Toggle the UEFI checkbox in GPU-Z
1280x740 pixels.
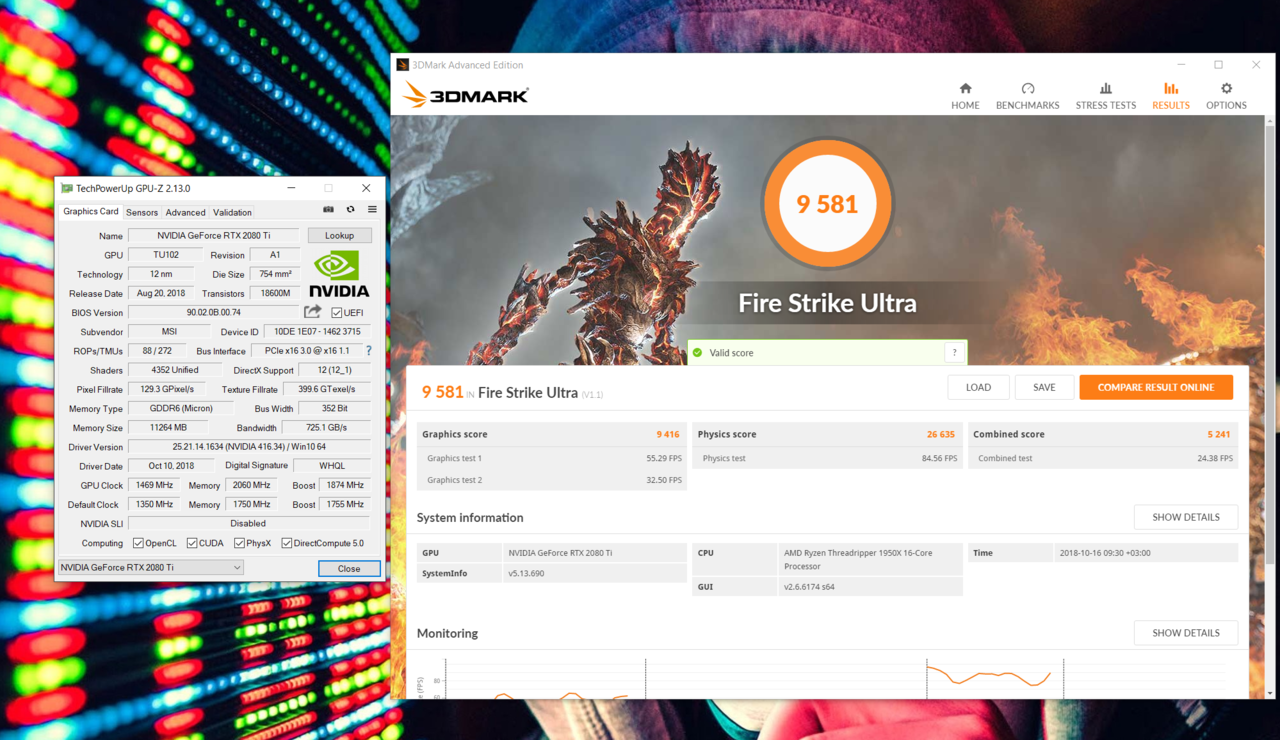pyautogui.click(x=337, y=313)
